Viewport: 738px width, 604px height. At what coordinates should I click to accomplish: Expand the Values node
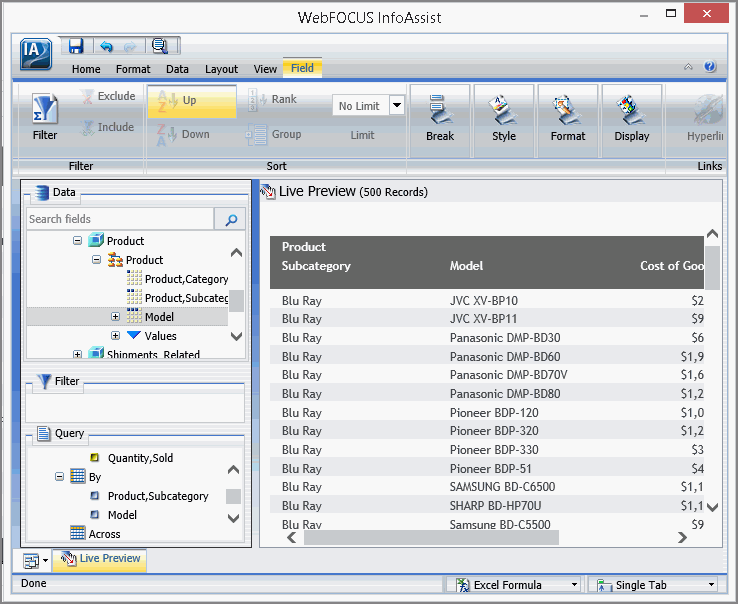(x=115, y=335)
